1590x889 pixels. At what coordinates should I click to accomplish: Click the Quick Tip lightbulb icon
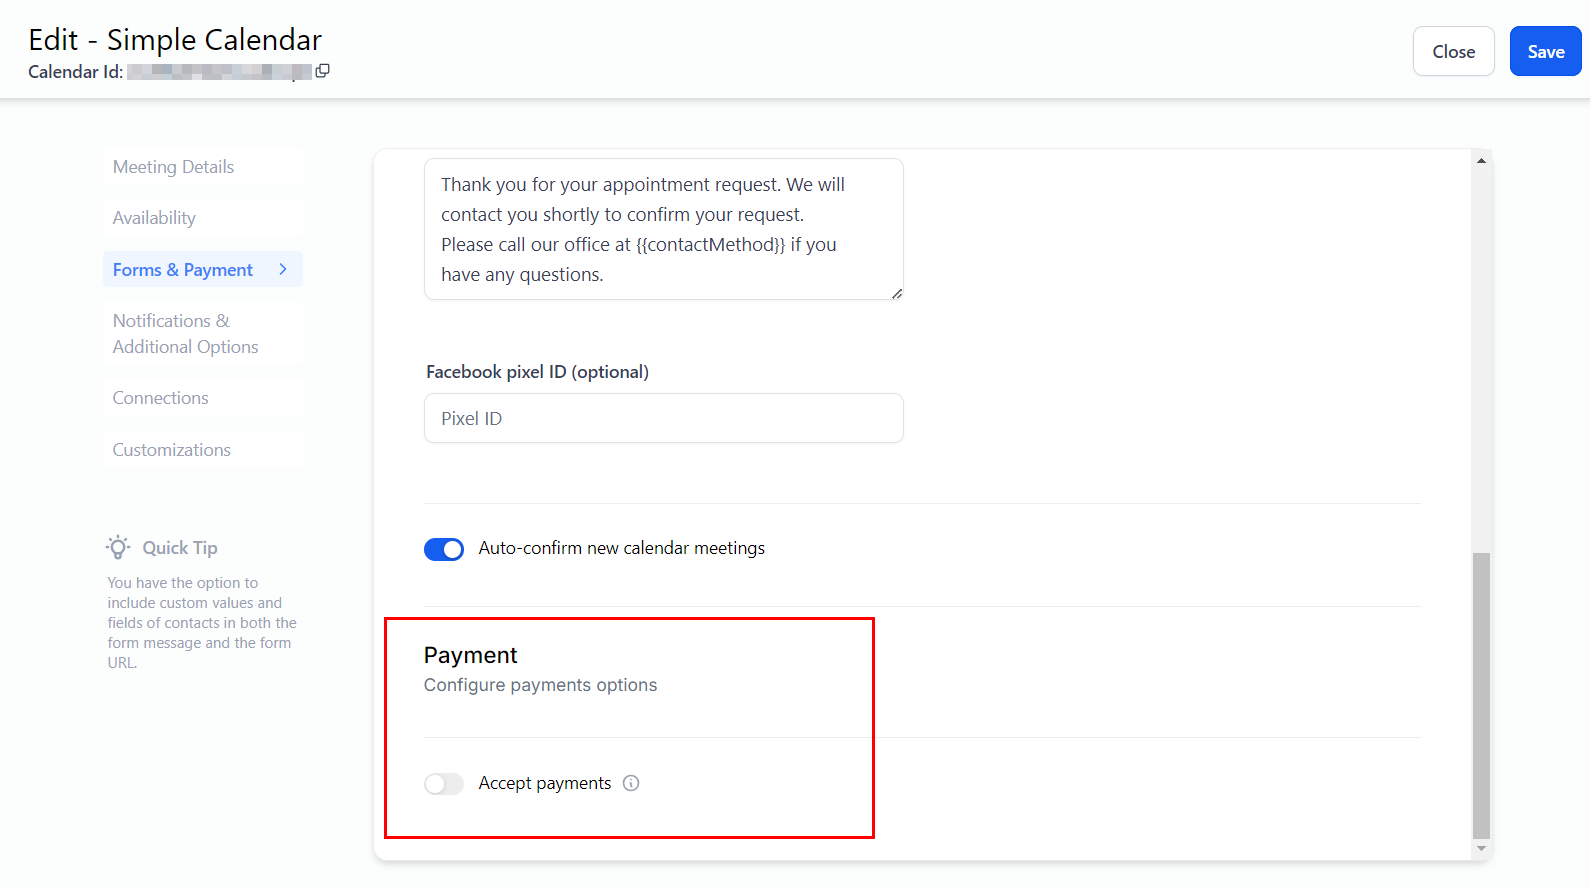click(118, 547)
